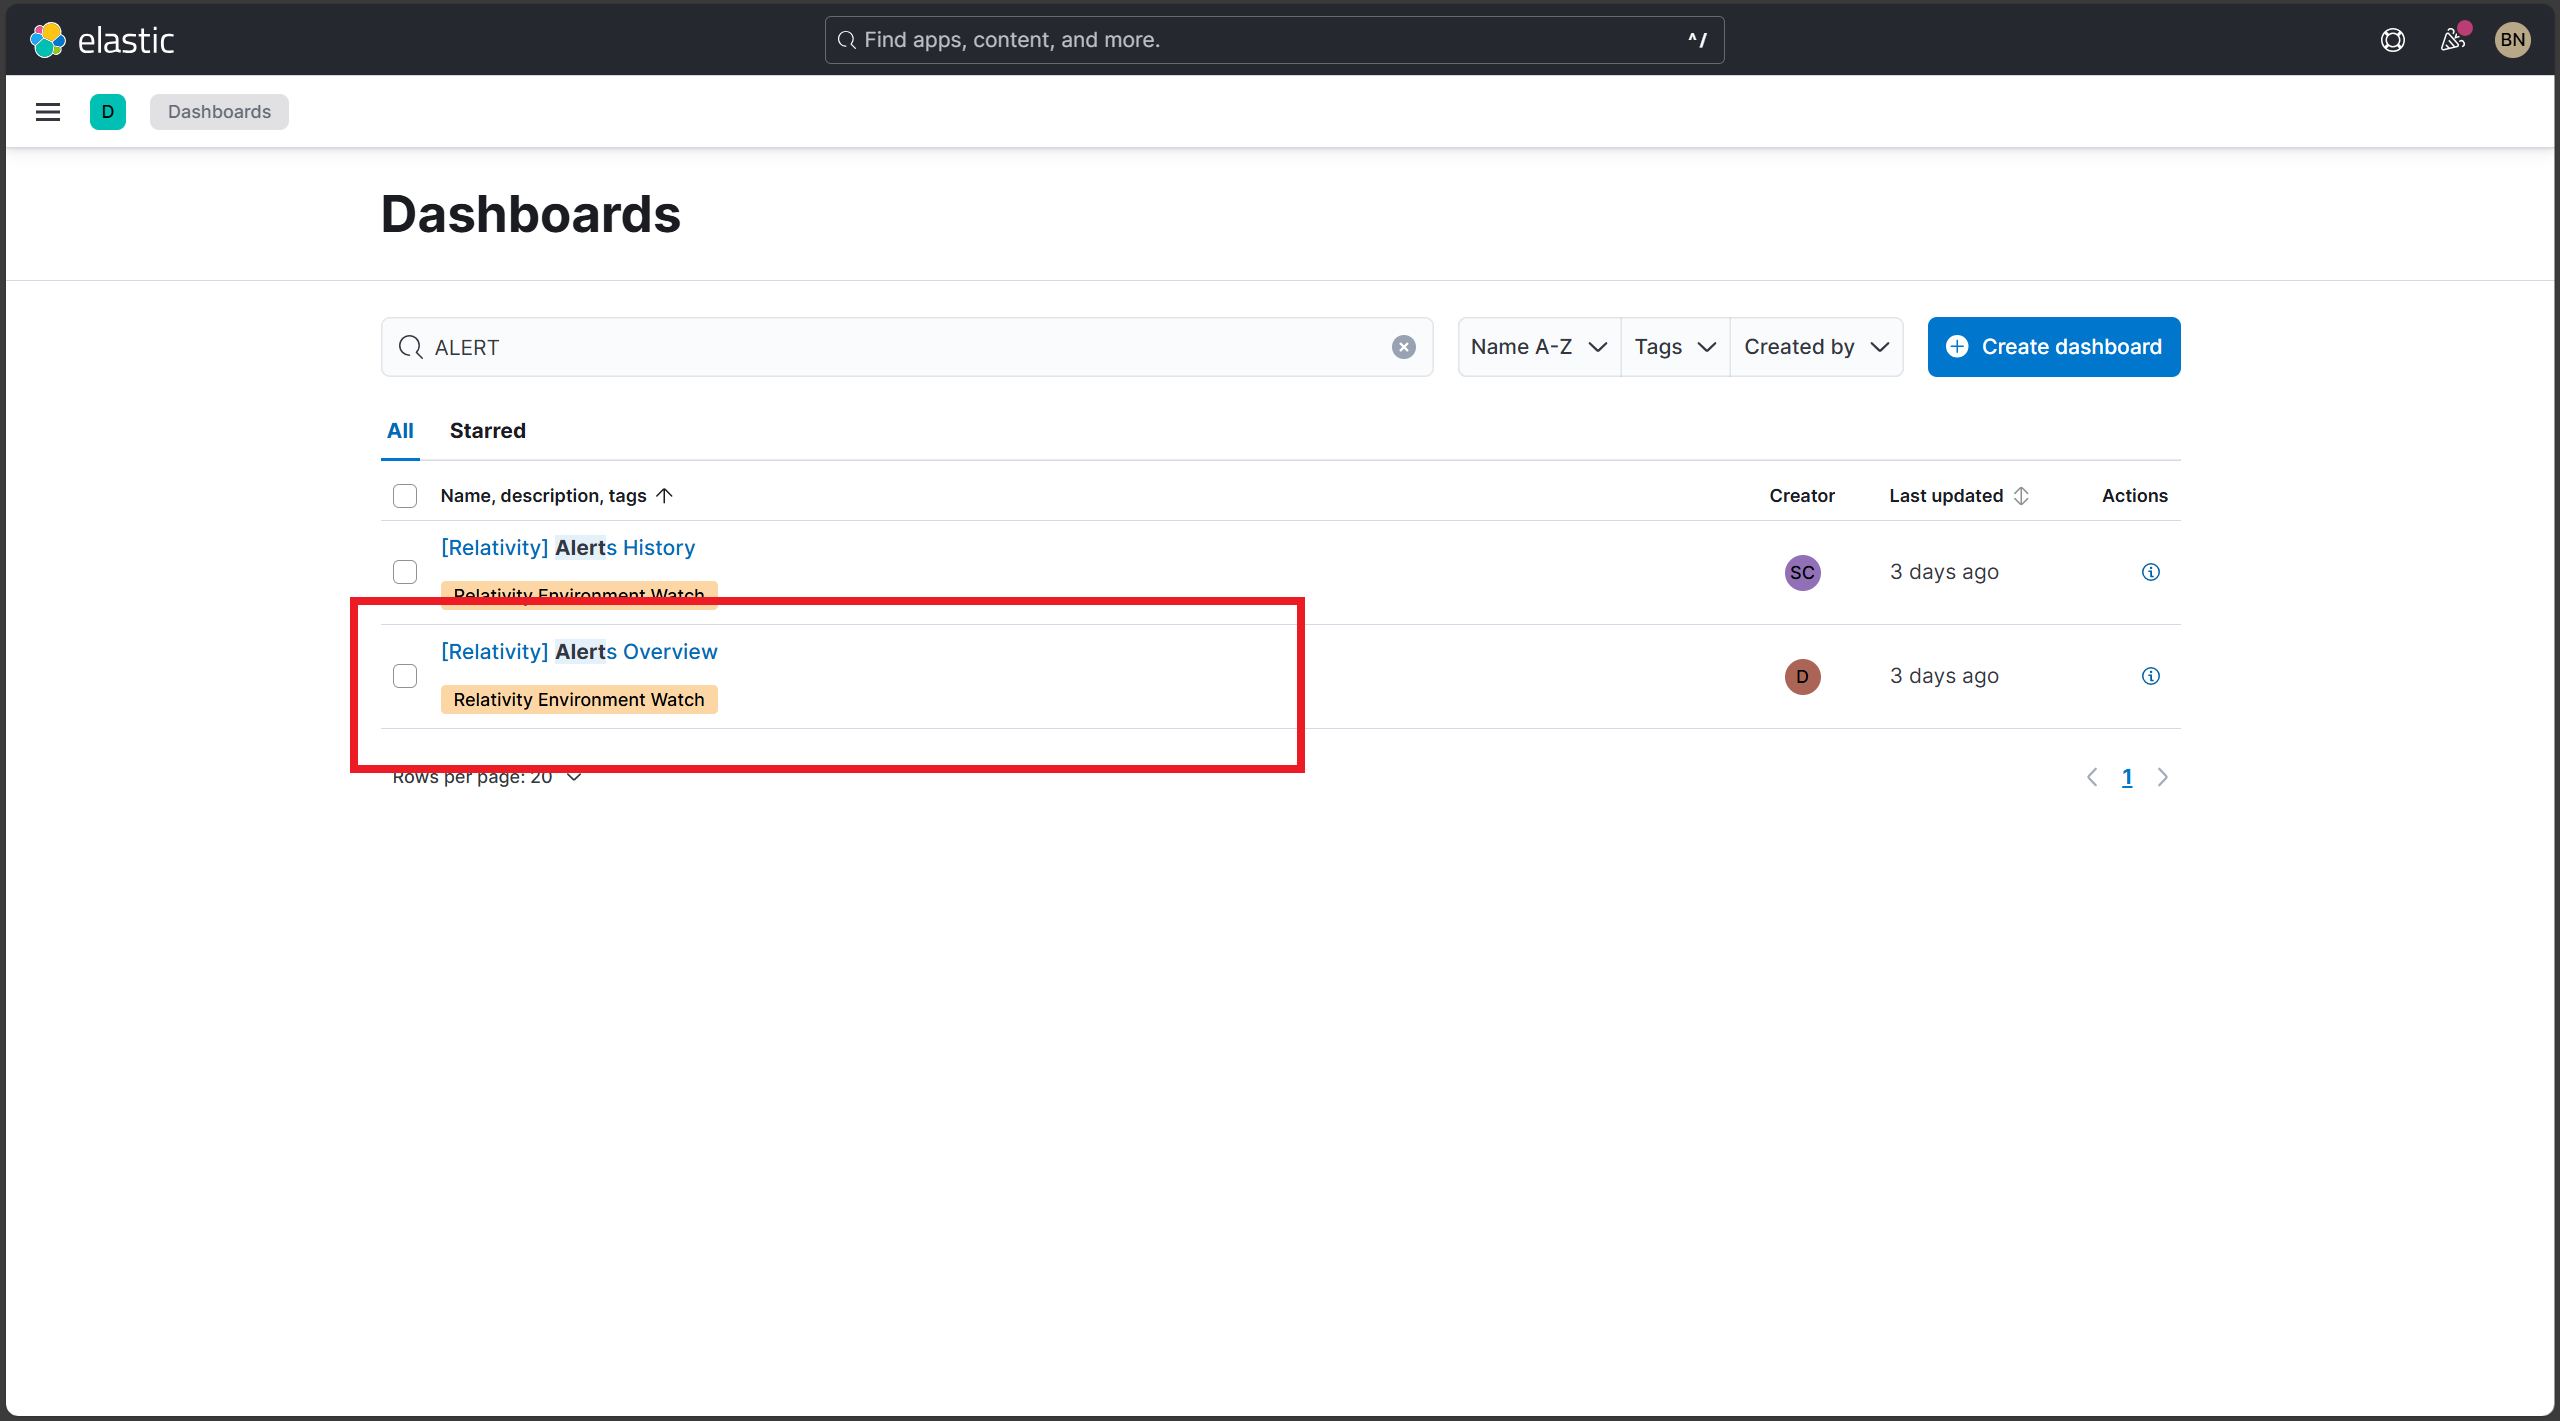Open the hamburger navigation menu
This screenshot has width=2560, height=1421.
click(x=47, y=111)
